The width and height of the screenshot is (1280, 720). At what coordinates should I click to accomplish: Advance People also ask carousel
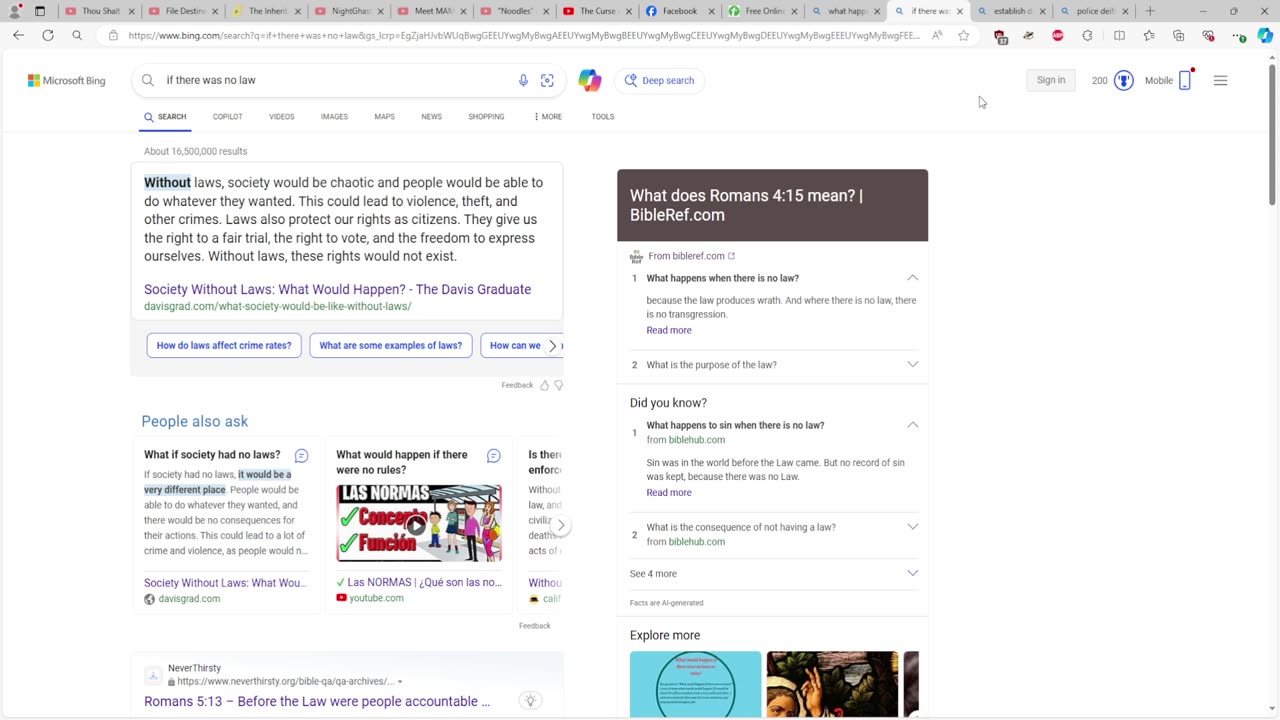[561, 526]
